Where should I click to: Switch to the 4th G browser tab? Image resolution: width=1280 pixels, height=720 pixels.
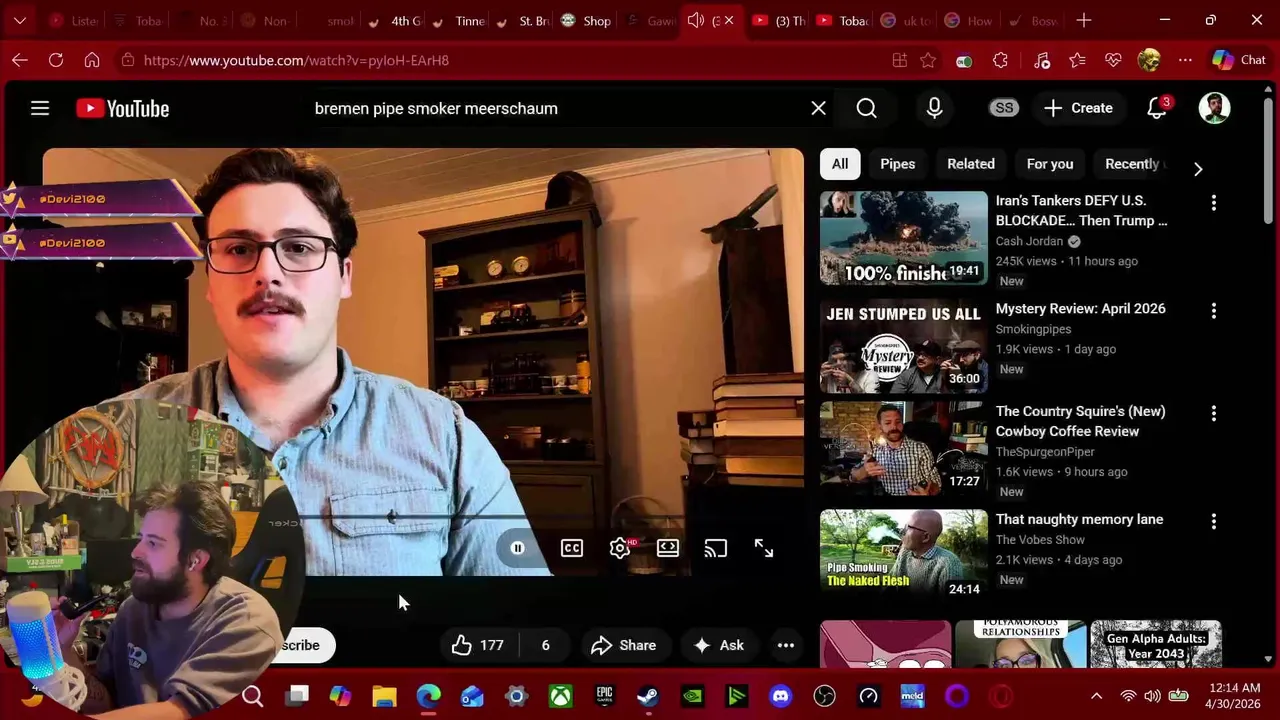(395, 20)
